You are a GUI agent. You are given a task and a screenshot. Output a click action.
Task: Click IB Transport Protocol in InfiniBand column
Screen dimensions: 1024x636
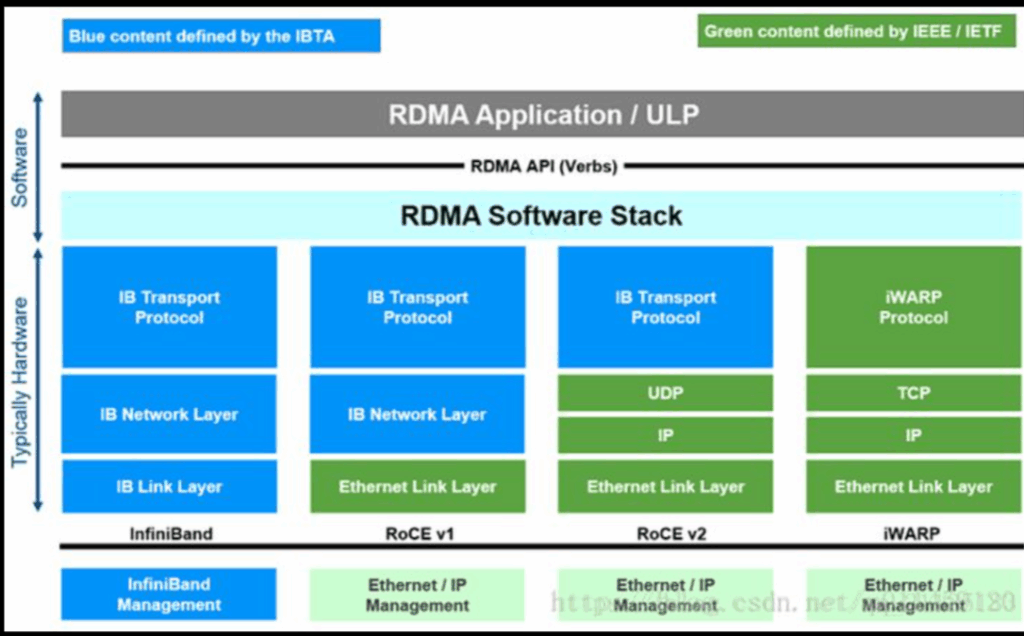[x=169, y=307]
